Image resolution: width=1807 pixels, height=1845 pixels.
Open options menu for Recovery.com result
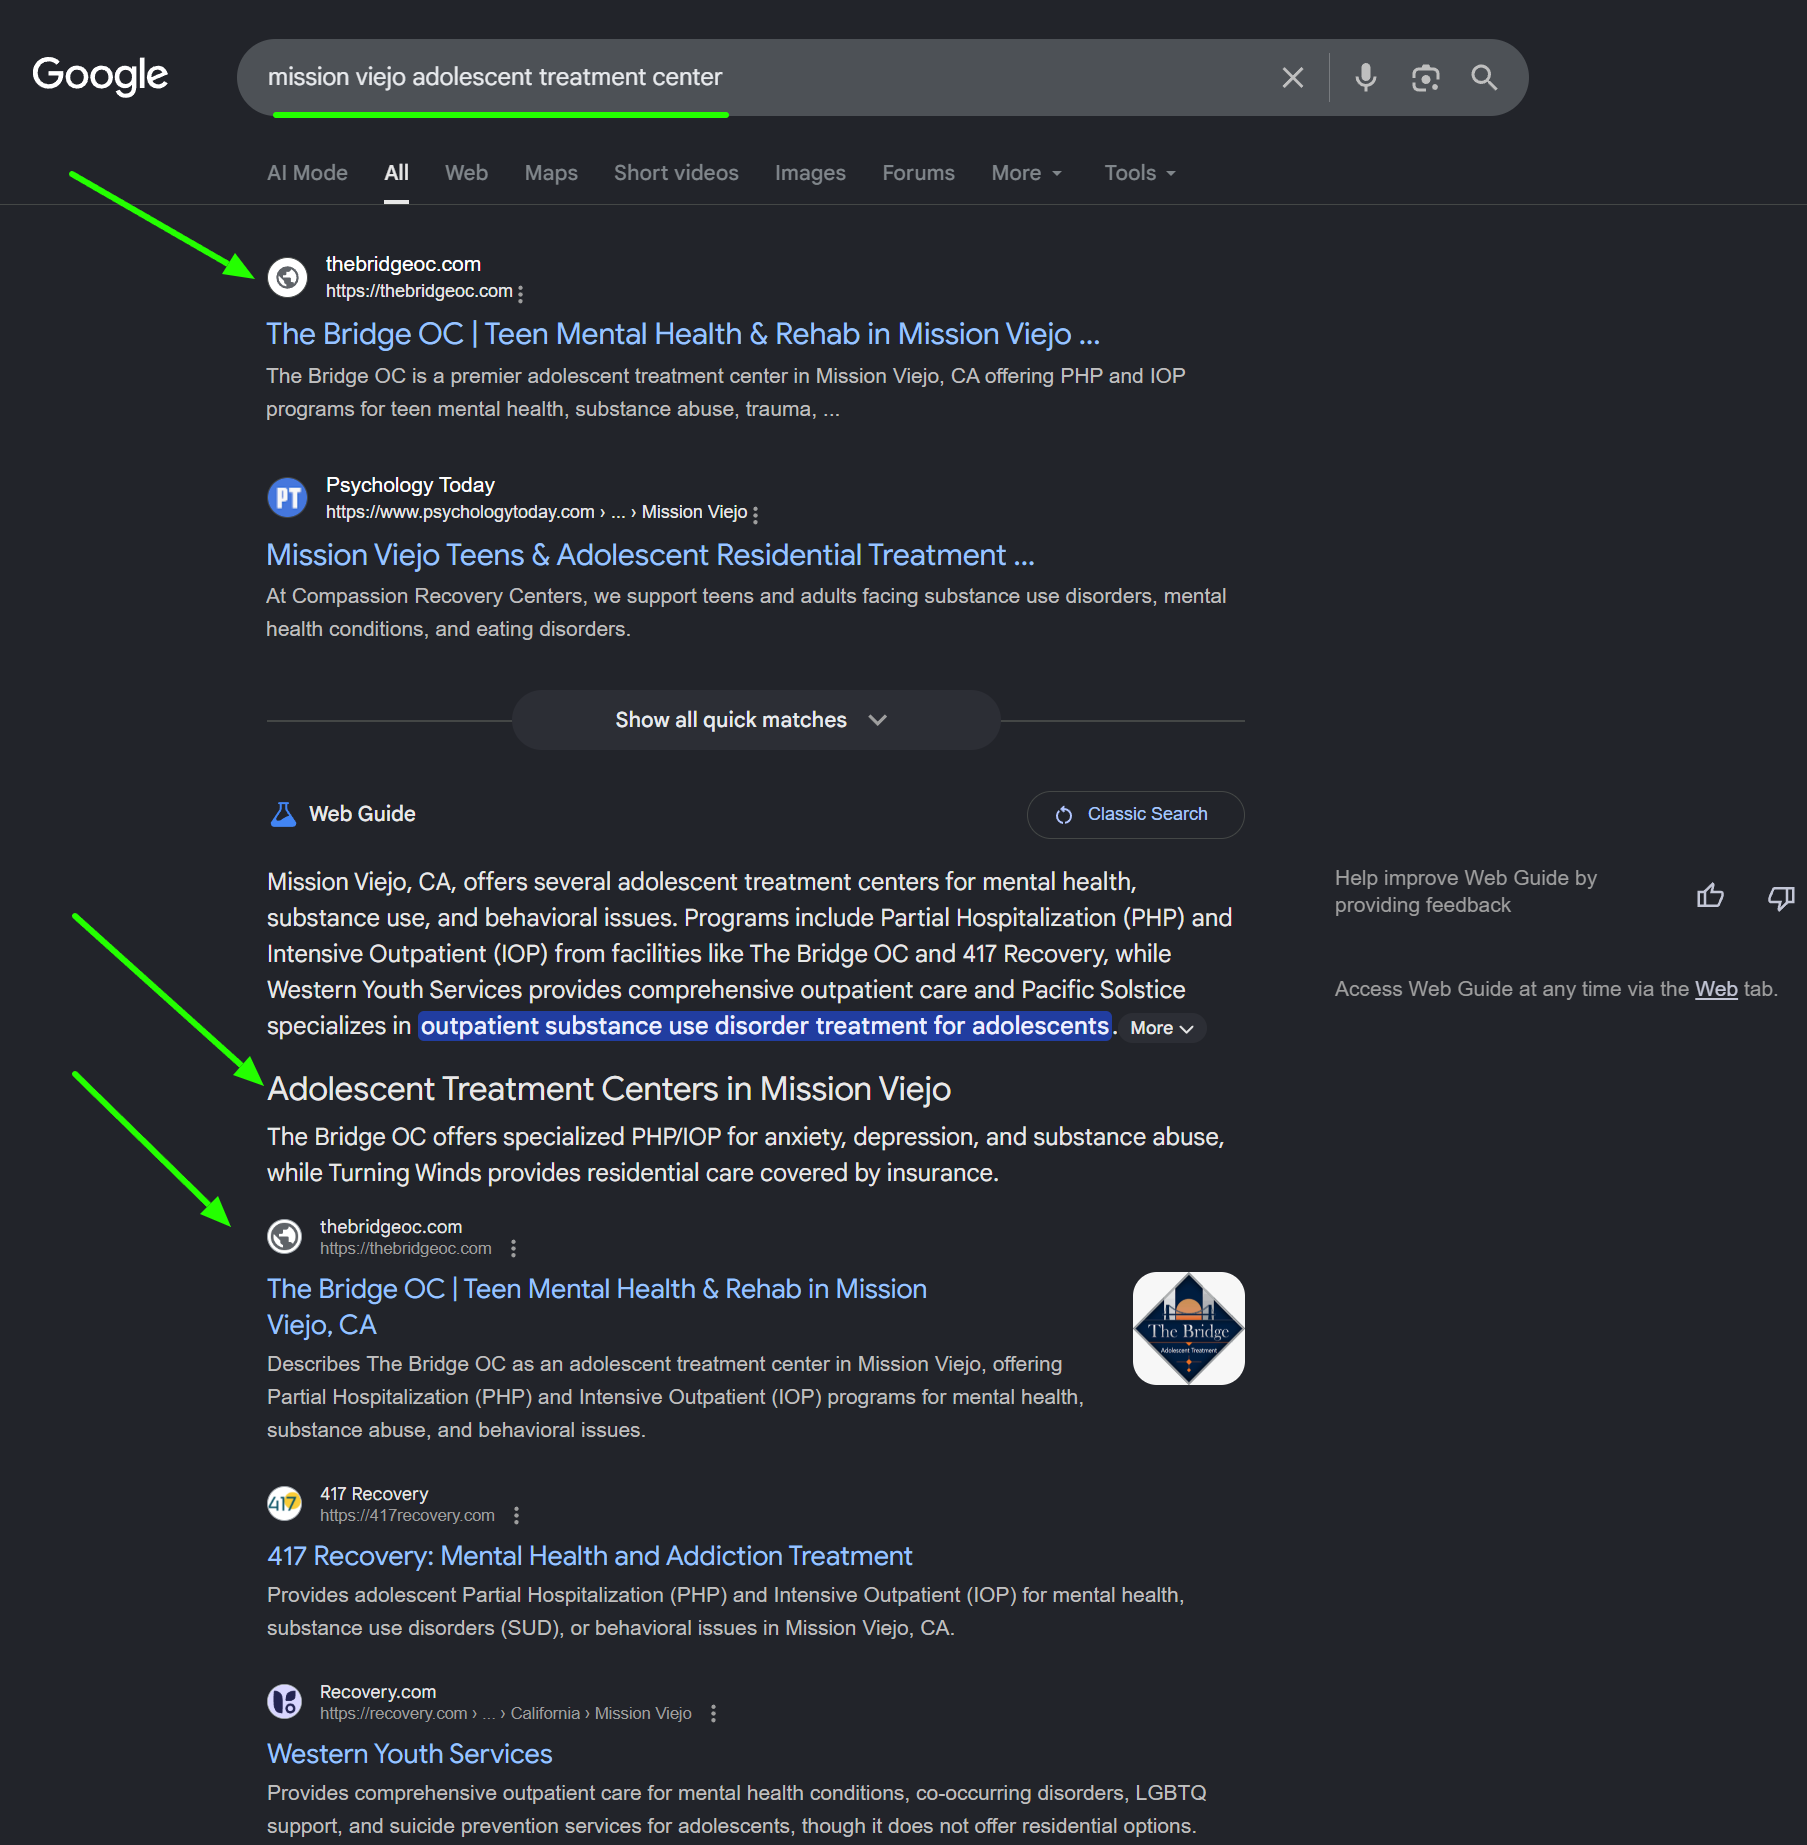tap(713, 1713)
